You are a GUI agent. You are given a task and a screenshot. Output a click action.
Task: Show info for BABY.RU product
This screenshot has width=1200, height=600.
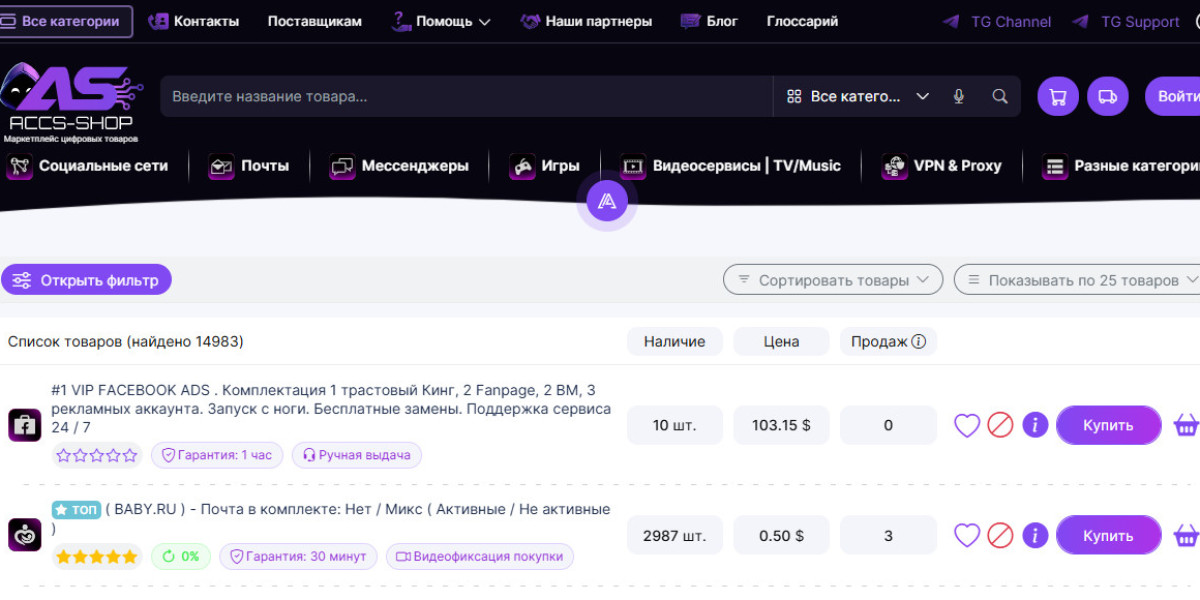pos(1035,535)
